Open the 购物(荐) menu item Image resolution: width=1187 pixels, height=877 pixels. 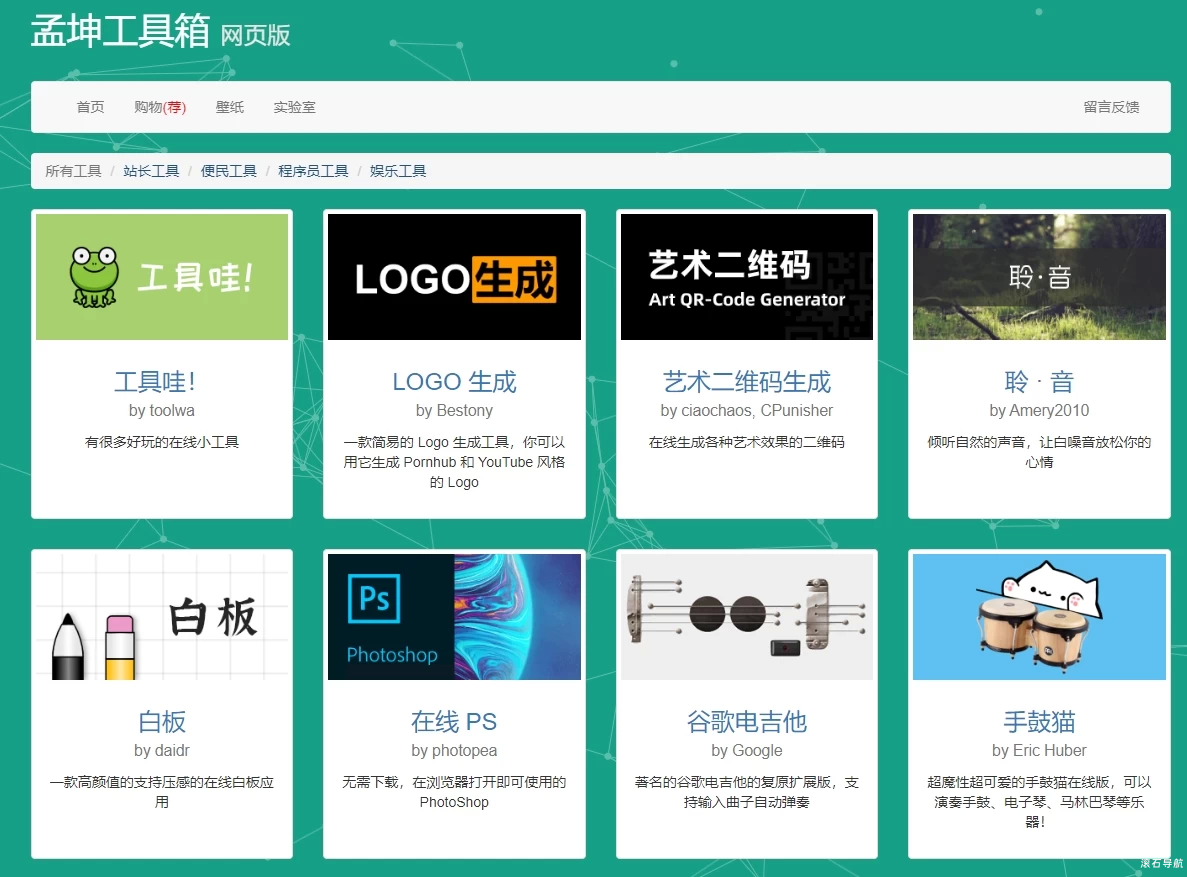160,107
